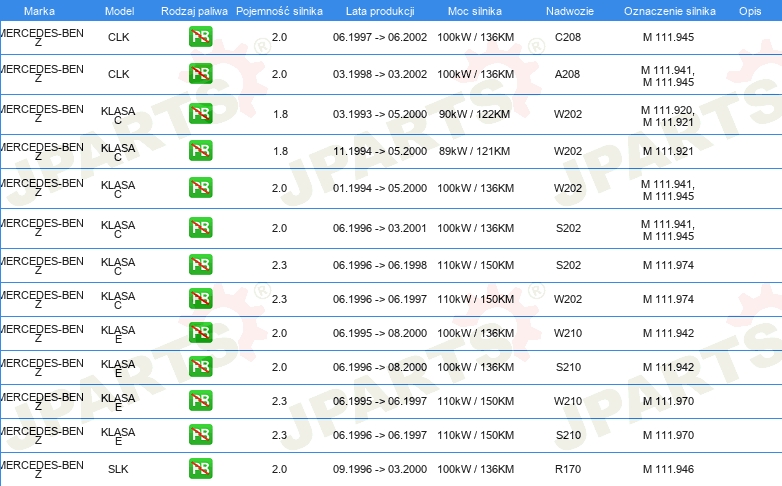
Task: Click the 01.1994 -> 05.2000 production years
Action: pyautogui.click(x=380, y=188)
